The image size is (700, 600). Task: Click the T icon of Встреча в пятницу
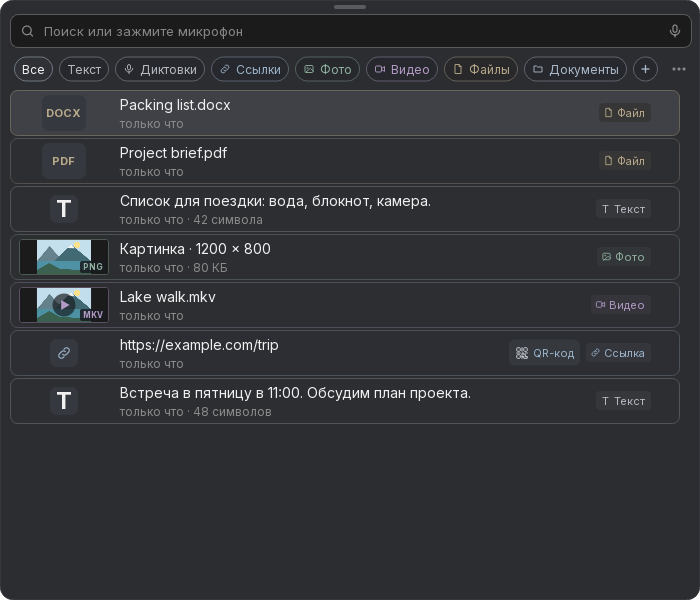tap(64, 401)
